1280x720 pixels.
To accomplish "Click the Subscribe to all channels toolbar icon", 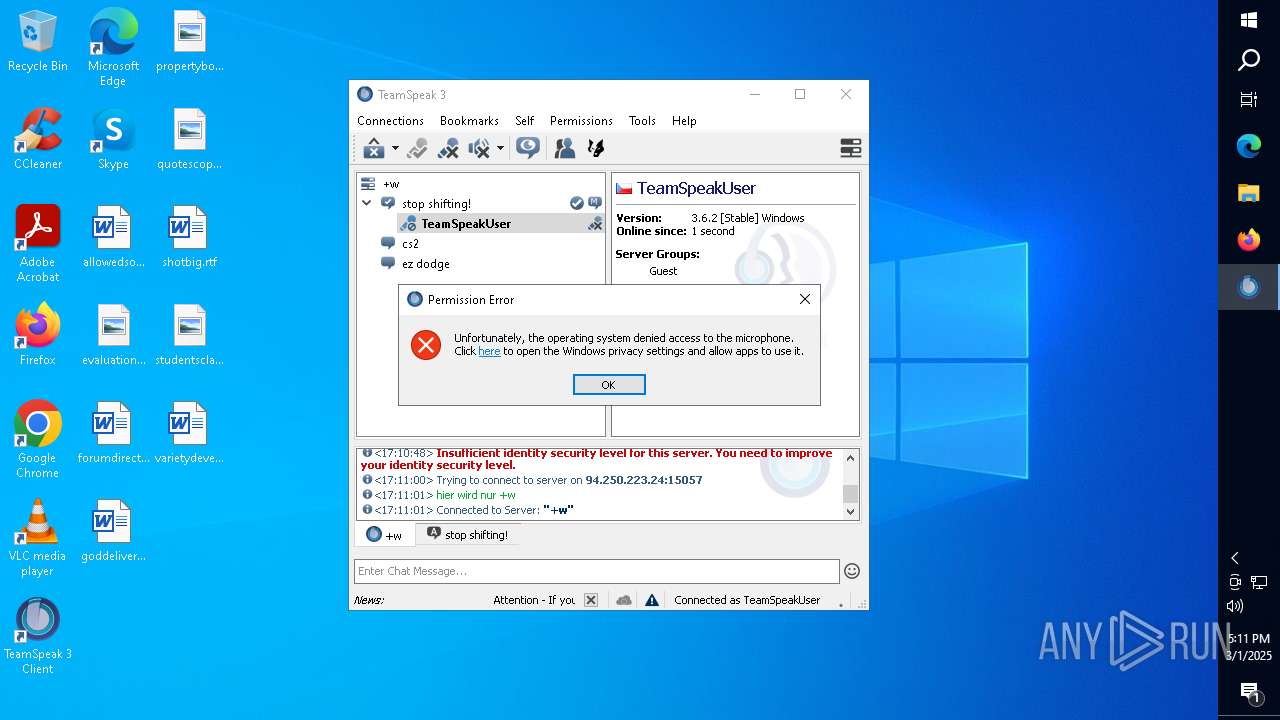I will (x=417, y=149).
